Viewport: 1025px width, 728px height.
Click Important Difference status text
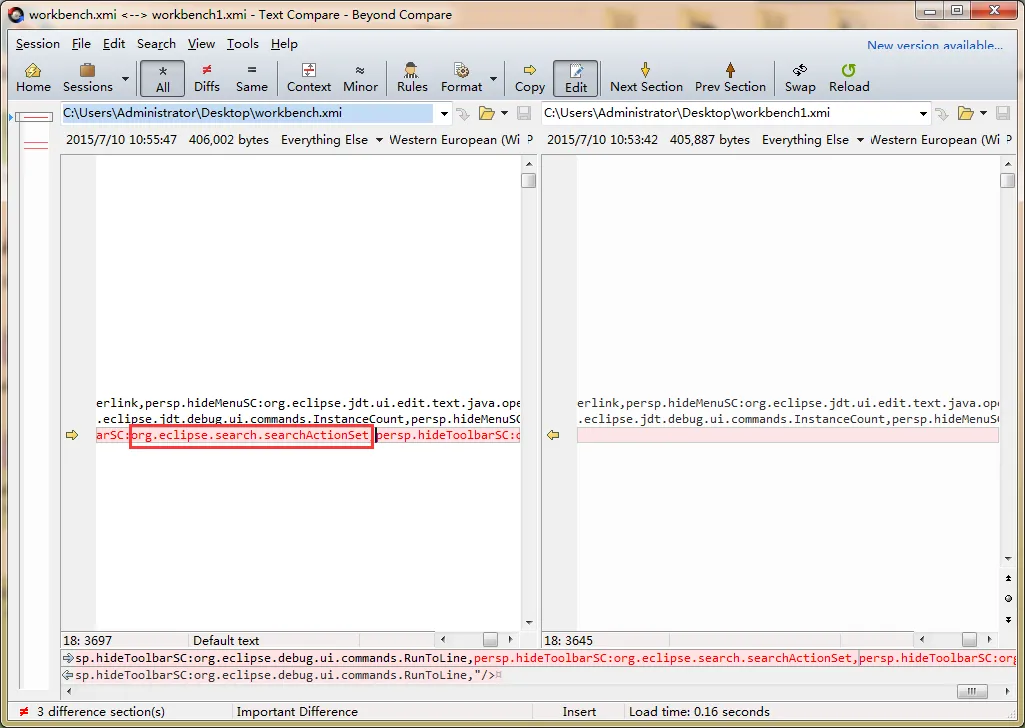pos(297,712)
